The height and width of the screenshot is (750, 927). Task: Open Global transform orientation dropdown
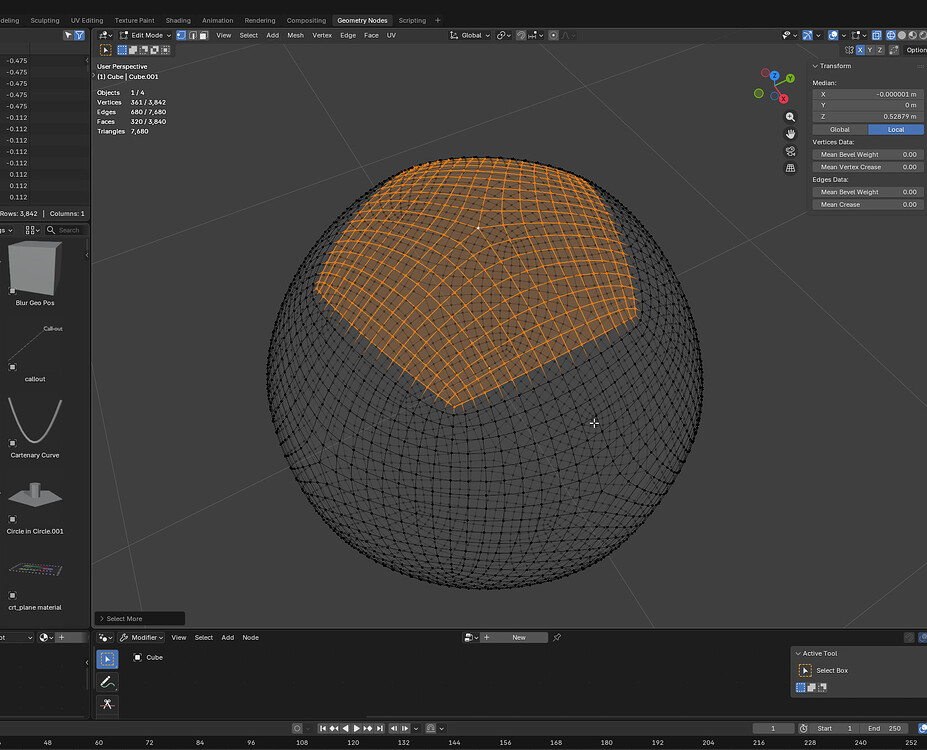470,35
